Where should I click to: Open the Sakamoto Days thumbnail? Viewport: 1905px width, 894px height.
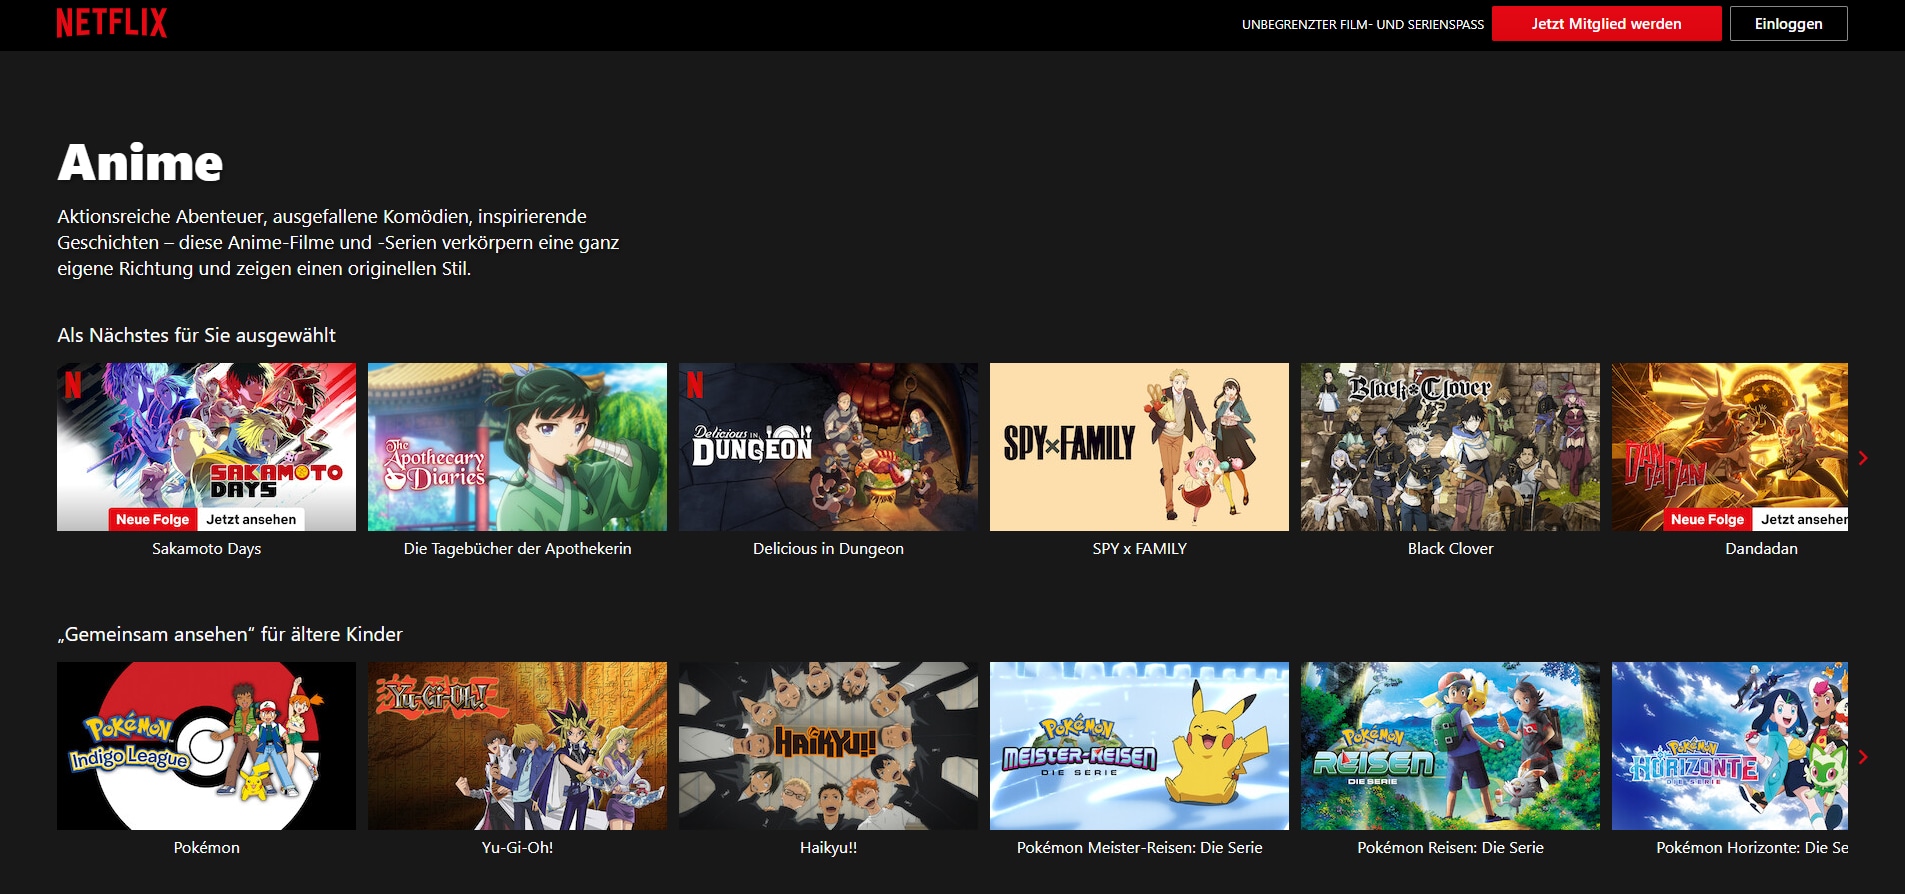point(206,447)
